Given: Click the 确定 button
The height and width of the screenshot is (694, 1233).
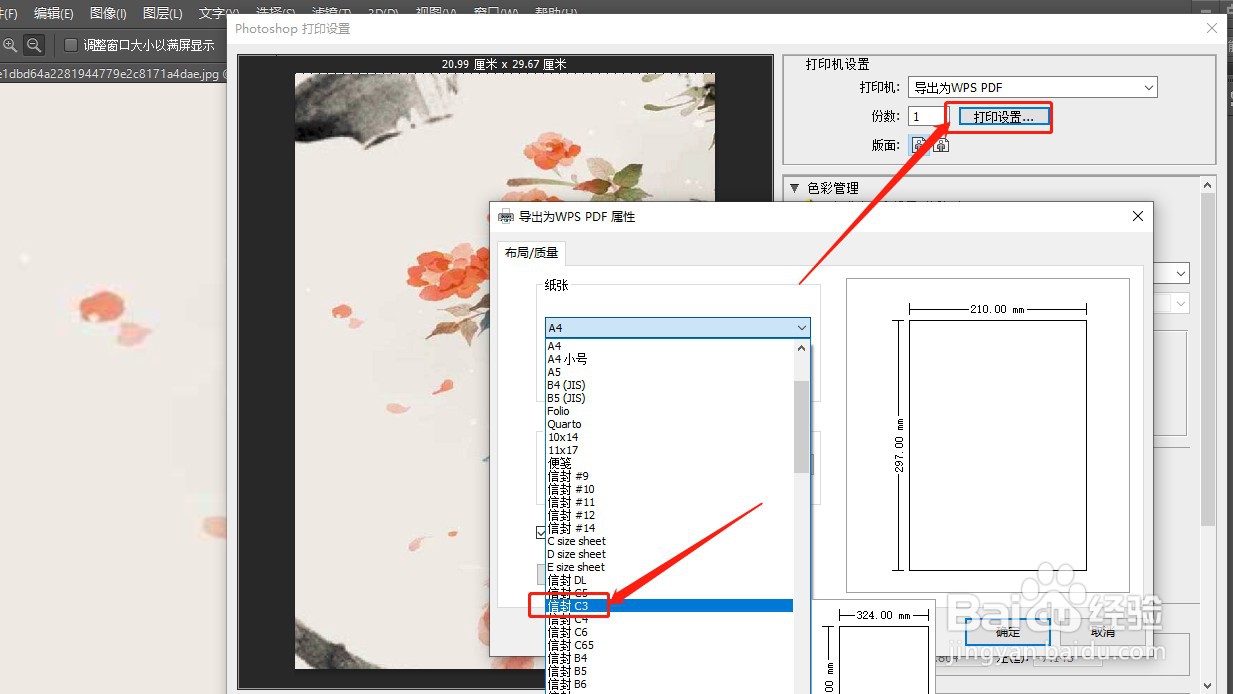Looking at the screenshot, I should tap(1005, 632).
